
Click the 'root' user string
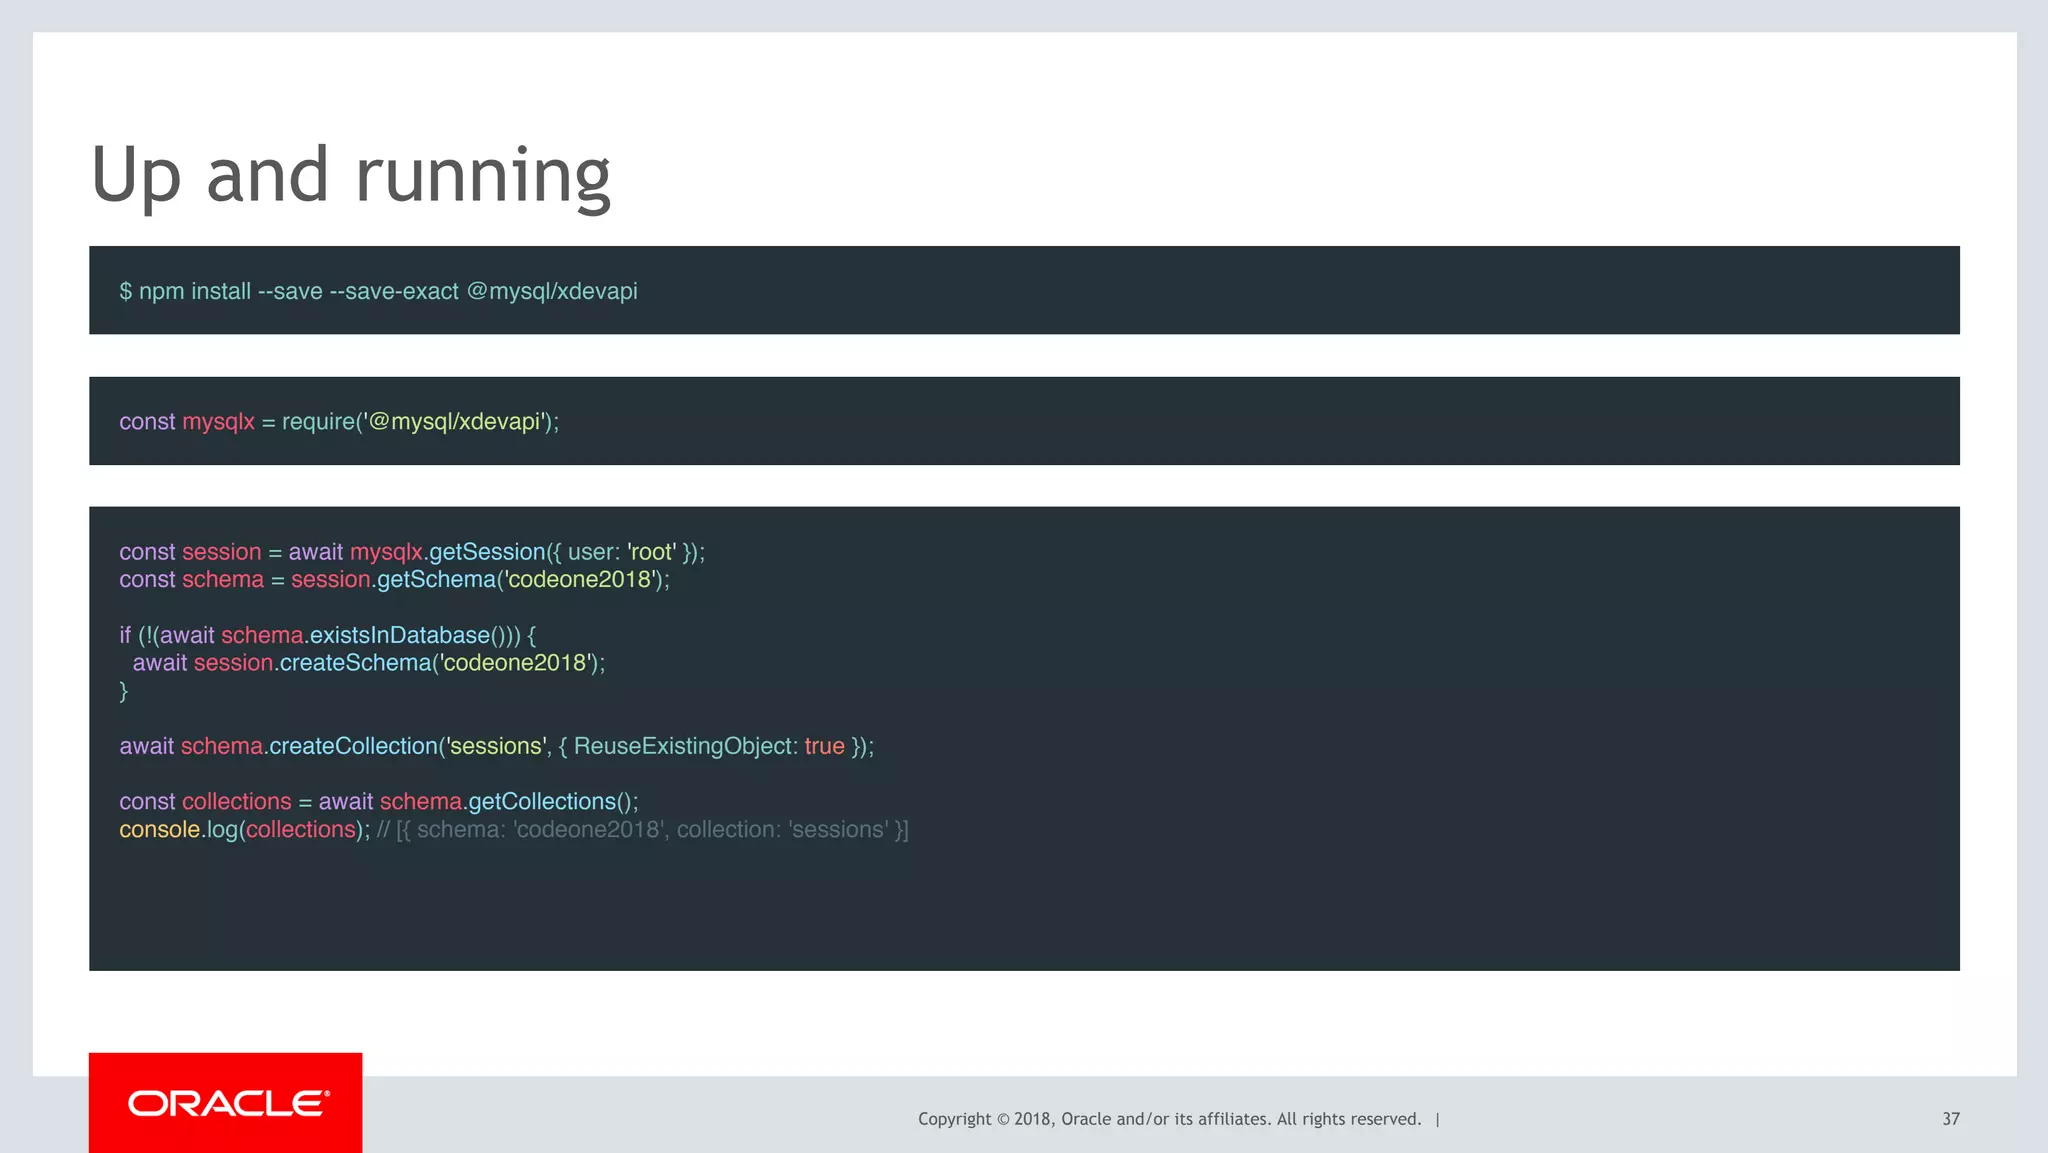pos(651,552)
